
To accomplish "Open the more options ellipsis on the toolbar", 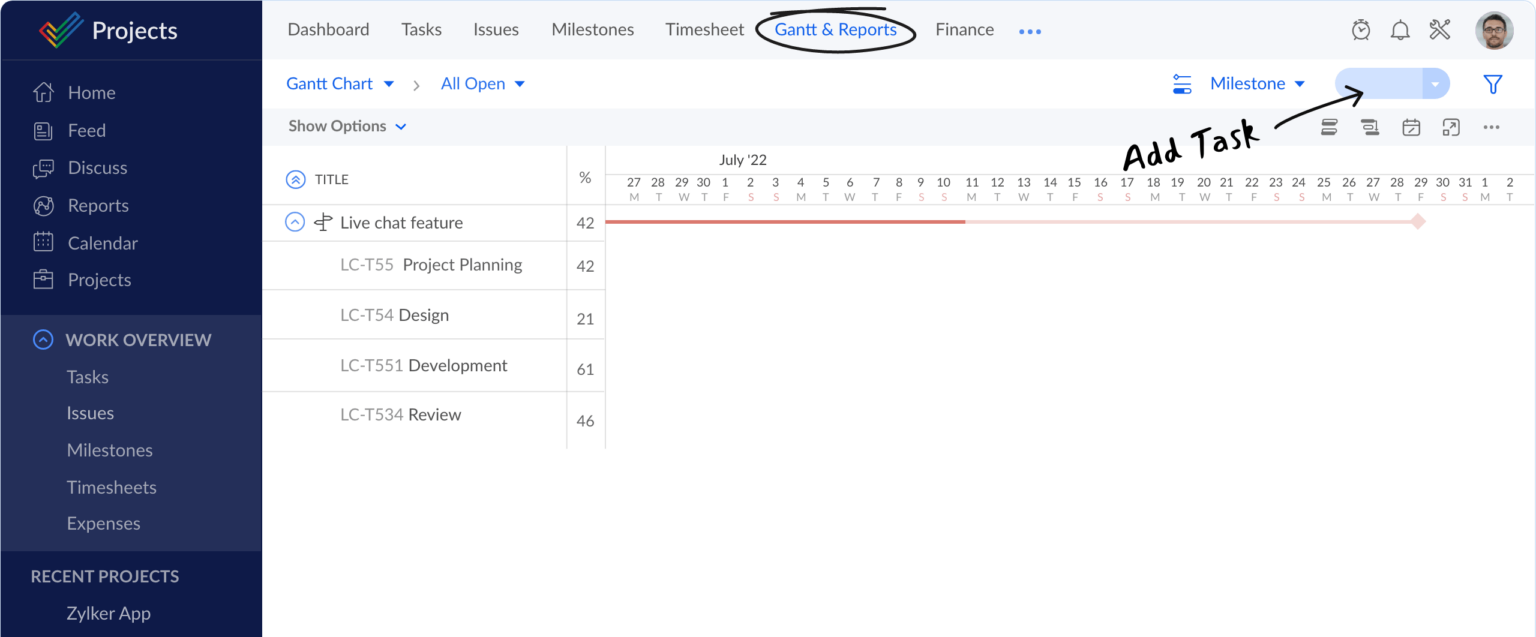I will [x=1492, y=127].
